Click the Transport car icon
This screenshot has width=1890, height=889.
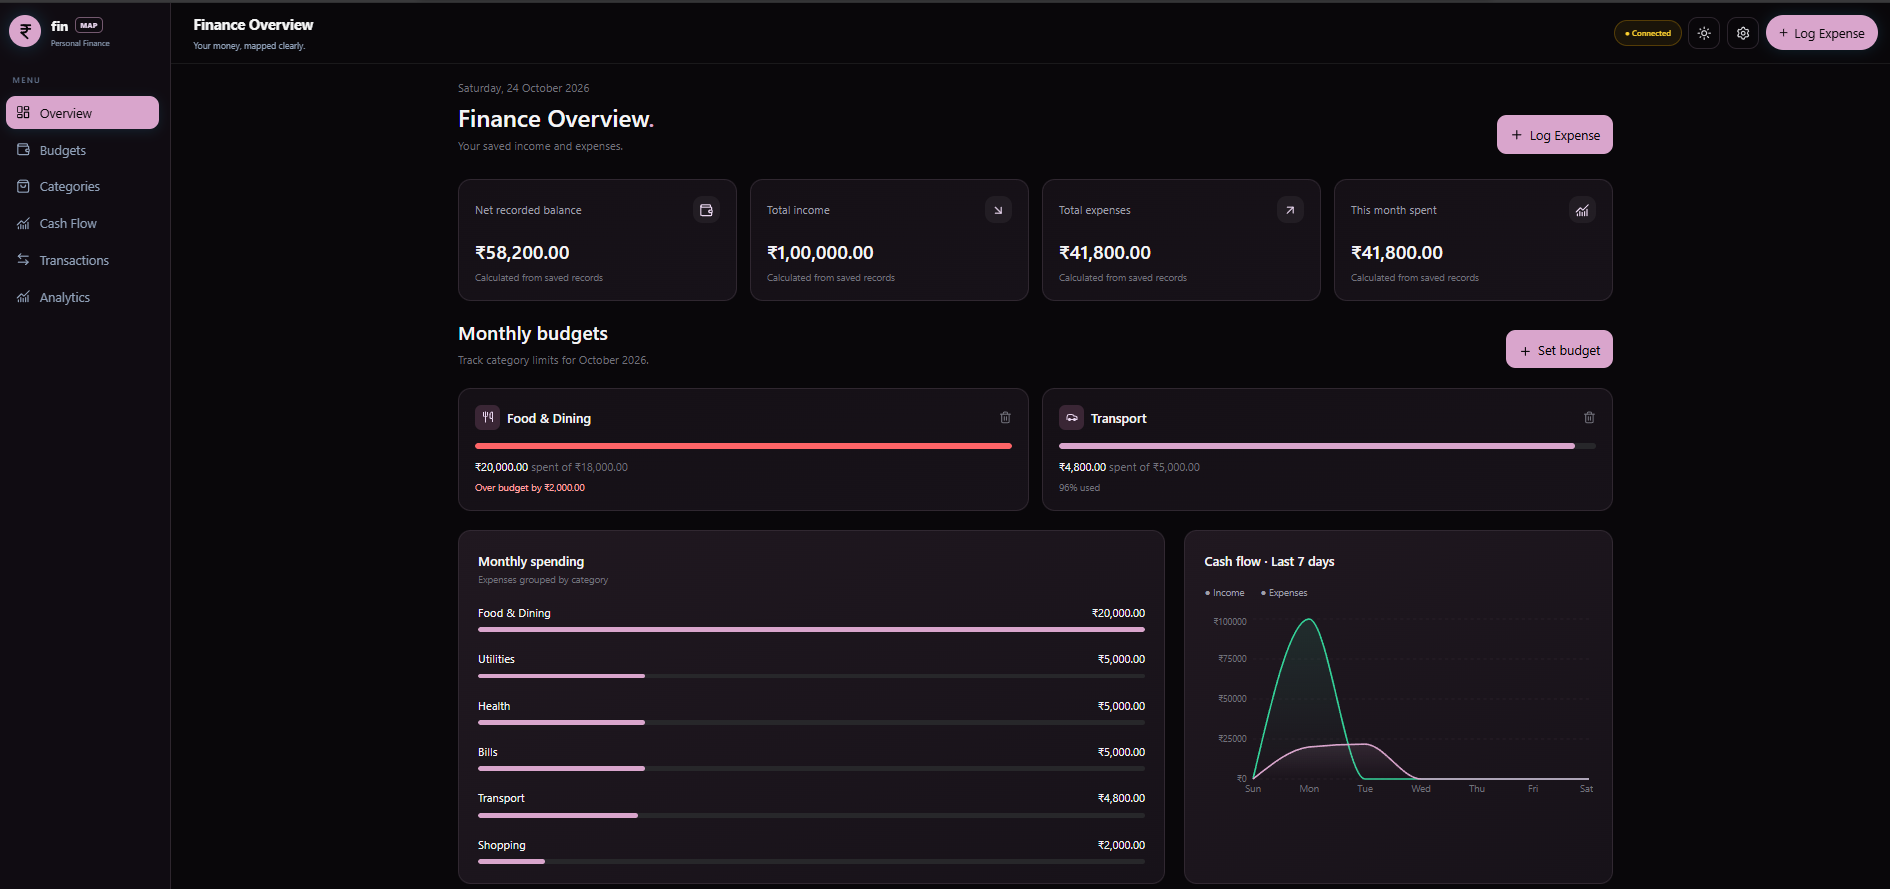1071,418
